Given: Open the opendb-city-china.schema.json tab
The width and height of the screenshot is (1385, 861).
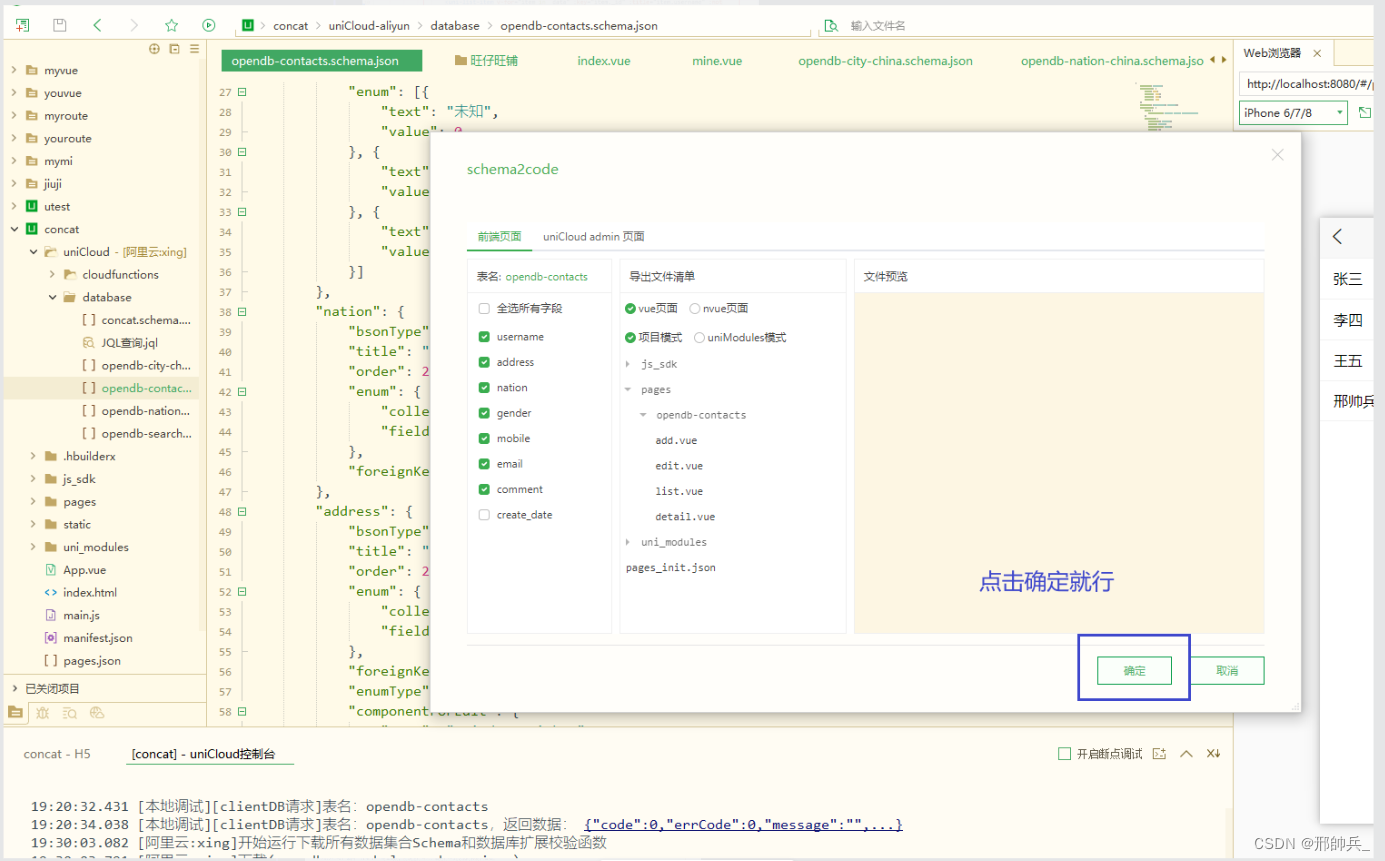Looking at the screenshot, I should (x=885, y=61).
